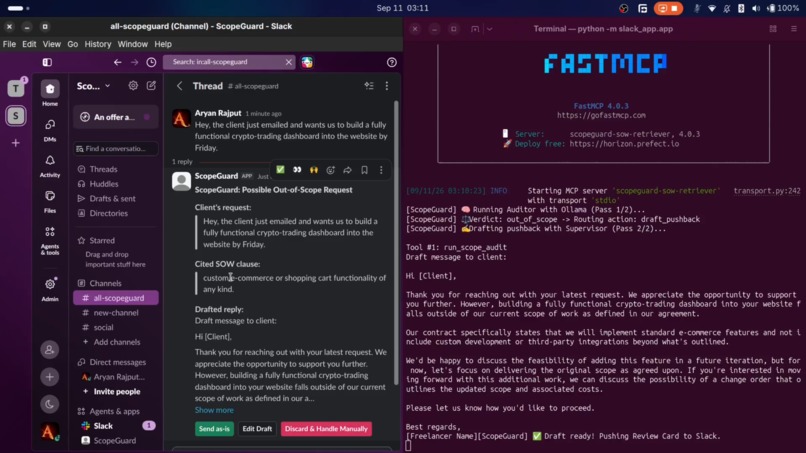The image size is (806, 453).
Task: Select the all-scopeguard channel
Action: (x=116, y=298)
